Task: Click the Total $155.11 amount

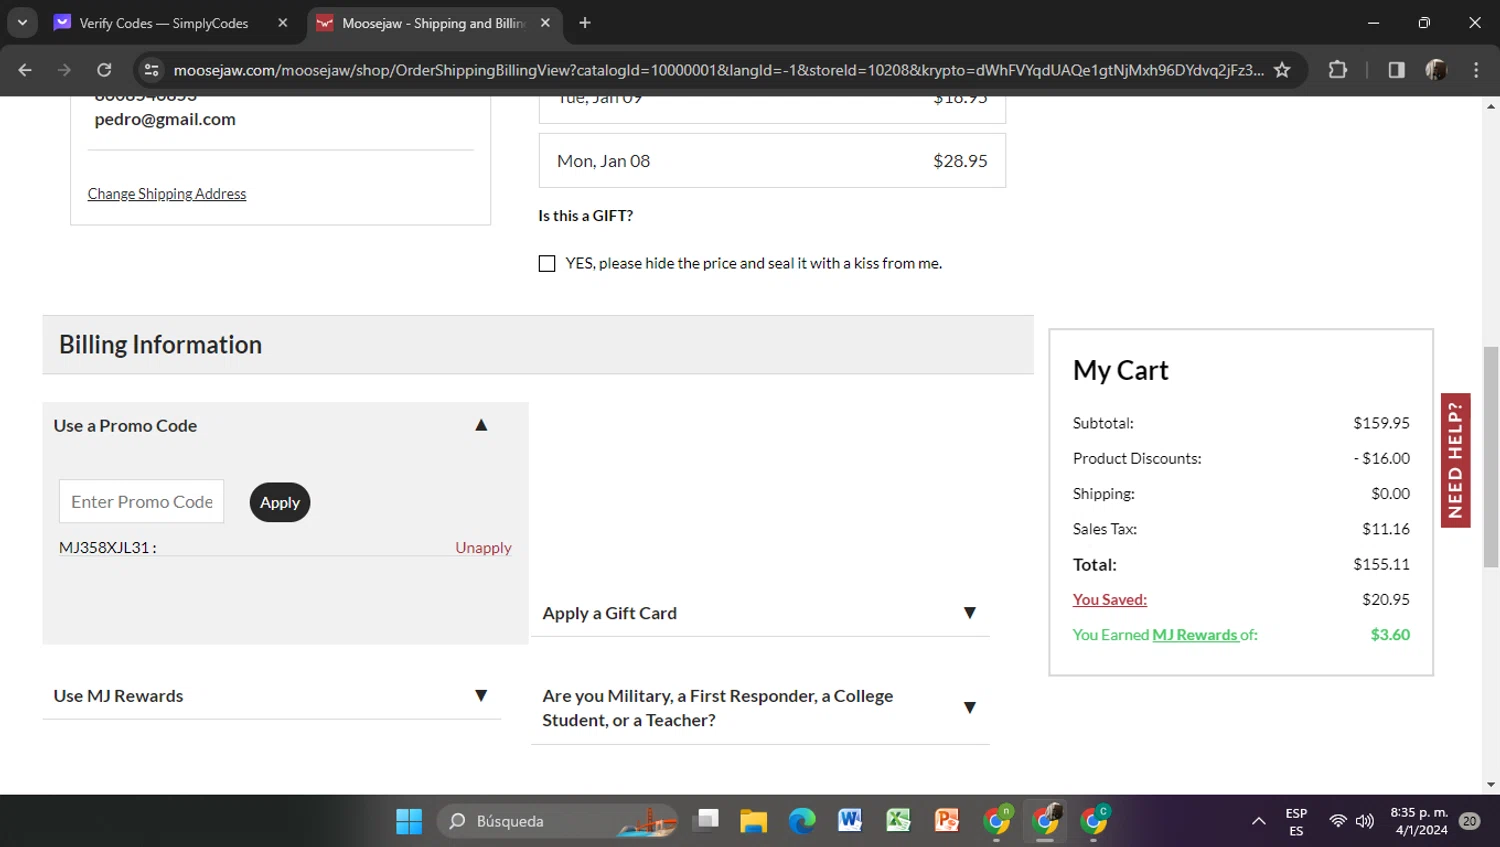Action: [1381, 565]
